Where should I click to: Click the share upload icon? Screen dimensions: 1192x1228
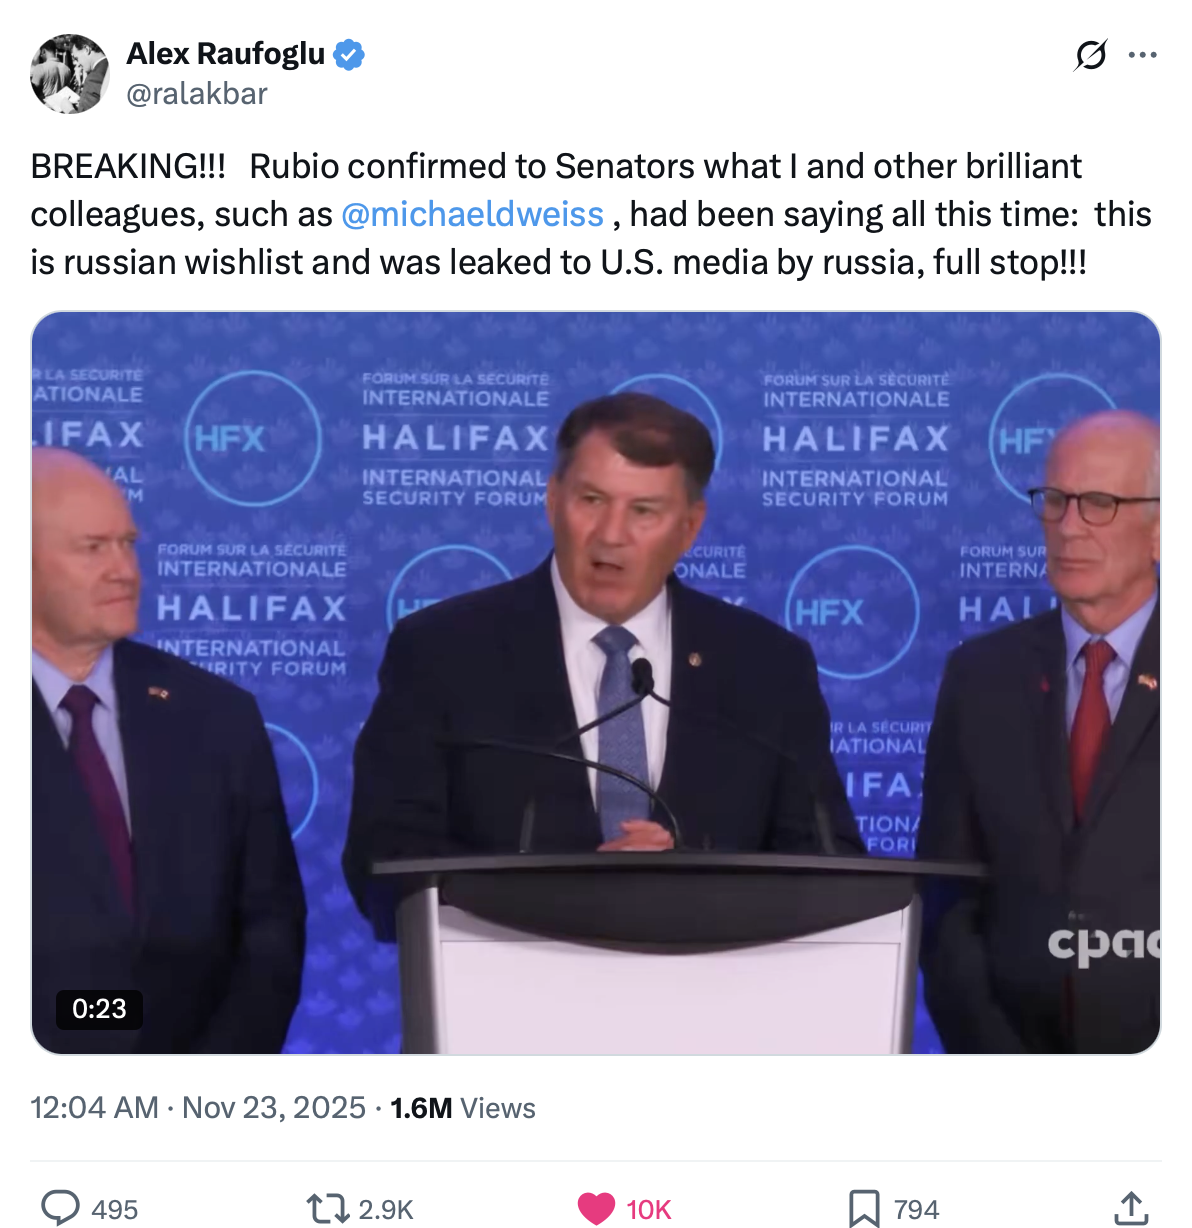[1131, 1208]
